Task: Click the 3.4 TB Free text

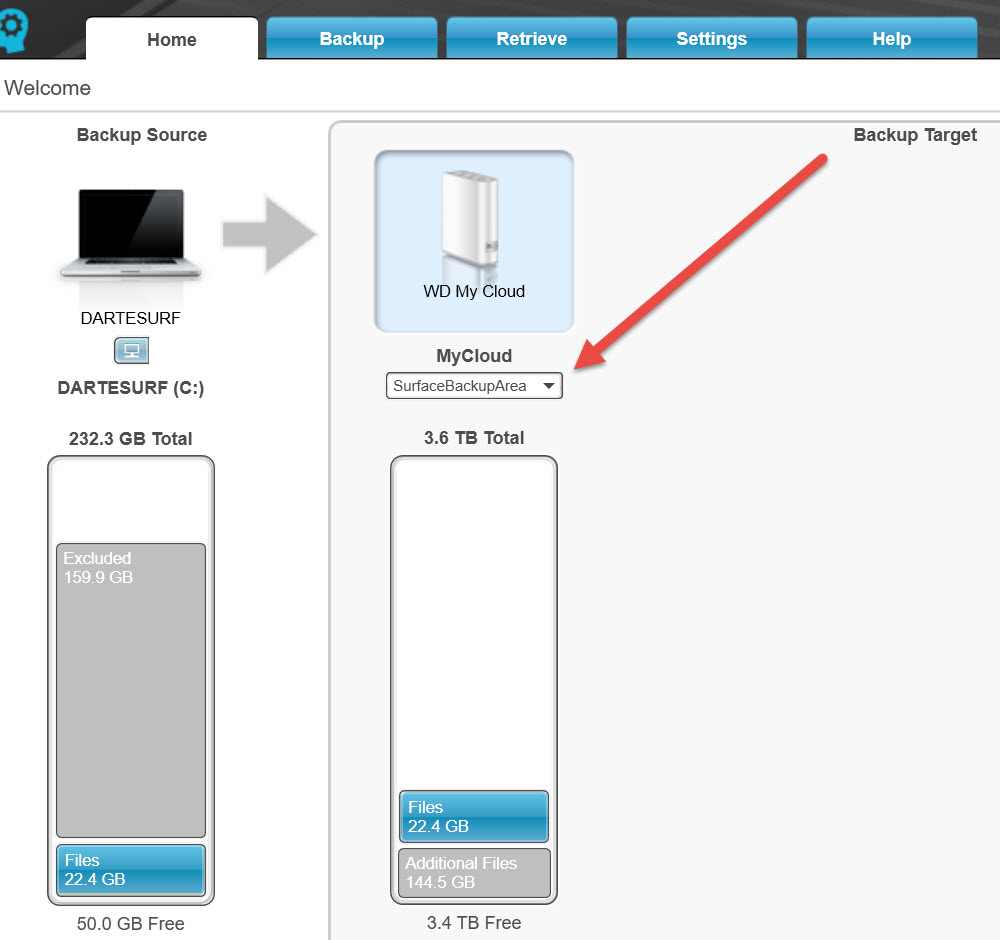Action: coord(474,923)
